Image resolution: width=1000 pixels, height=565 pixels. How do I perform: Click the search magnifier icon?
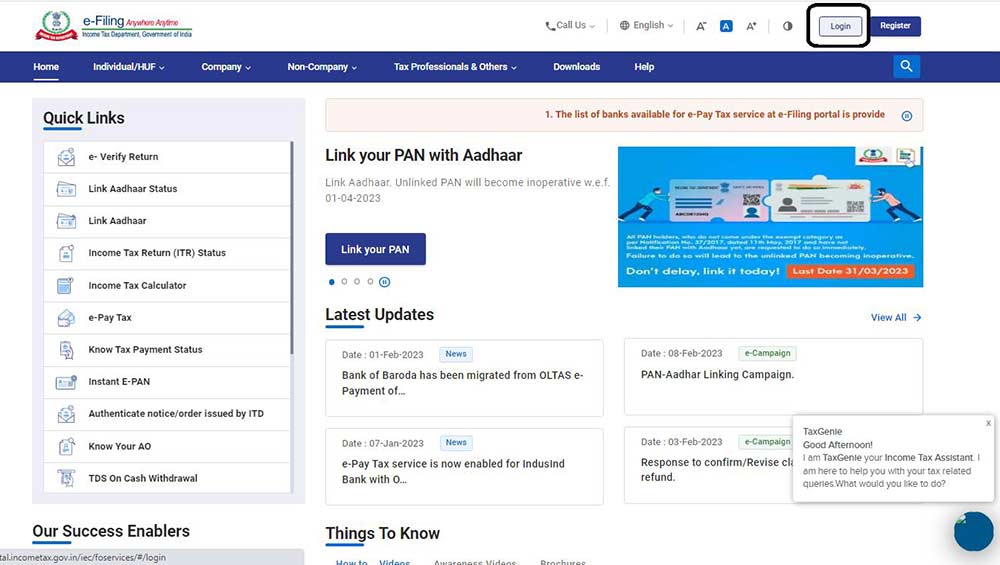click(906, 67)
